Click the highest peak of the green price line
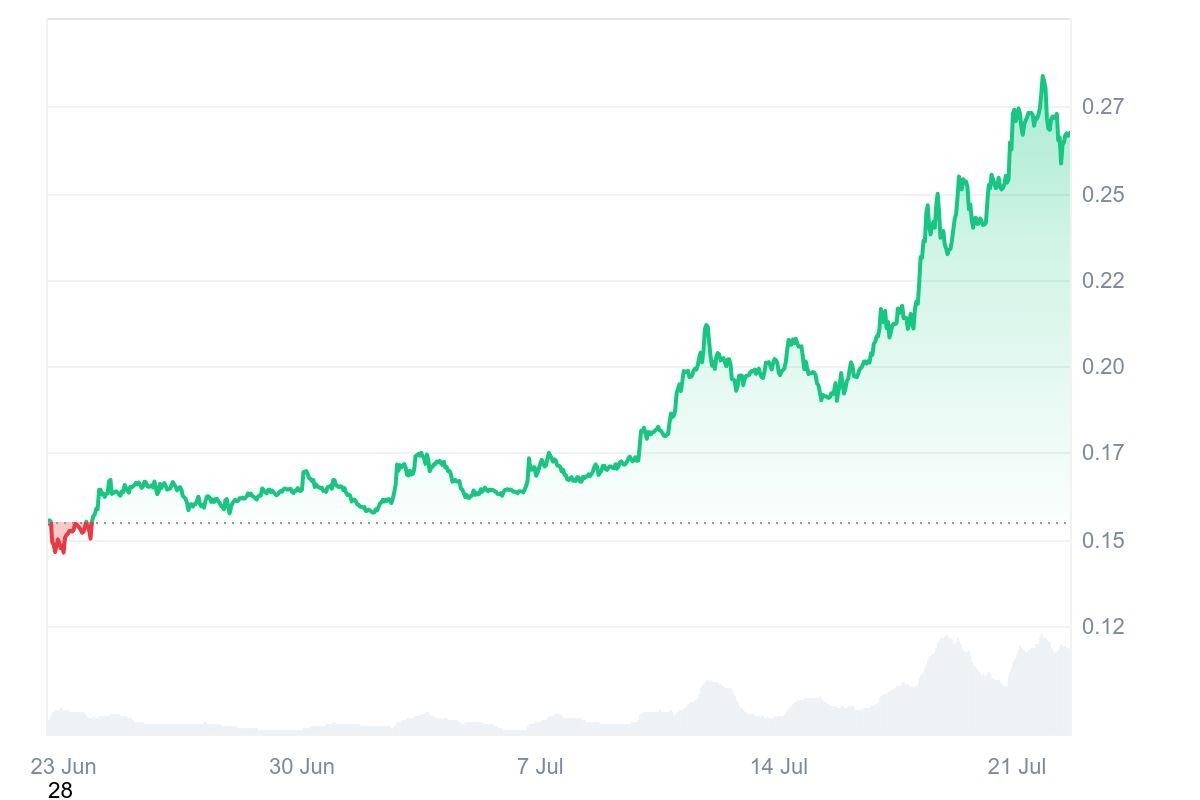1200x800 pixels. pyautogui.click(x=1043, y=77)
